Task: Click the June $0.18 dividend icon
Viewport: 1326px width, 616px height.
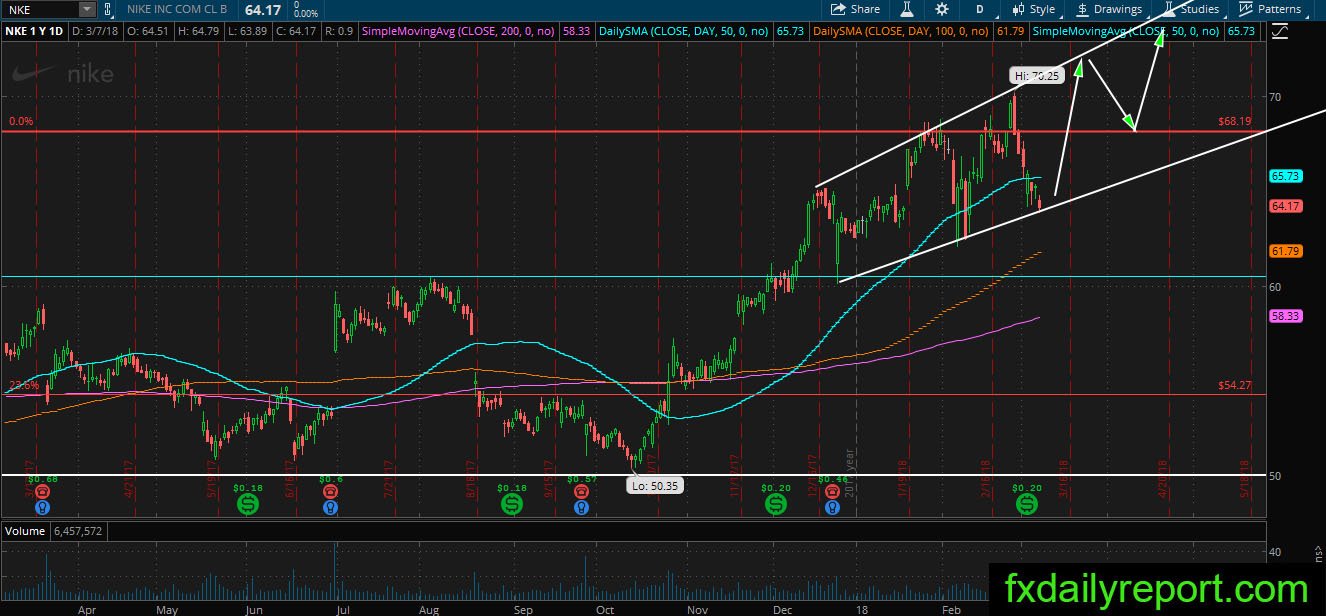Action: 247,506
